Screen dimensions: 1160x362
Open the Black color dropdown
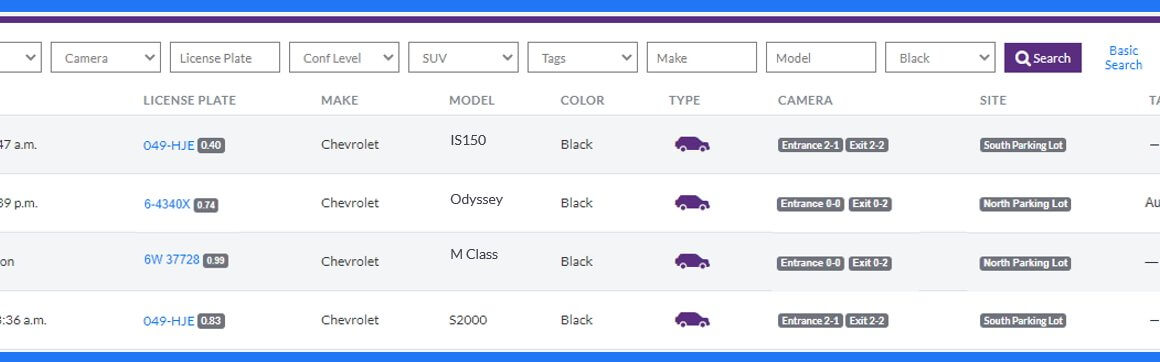[940, 58]
